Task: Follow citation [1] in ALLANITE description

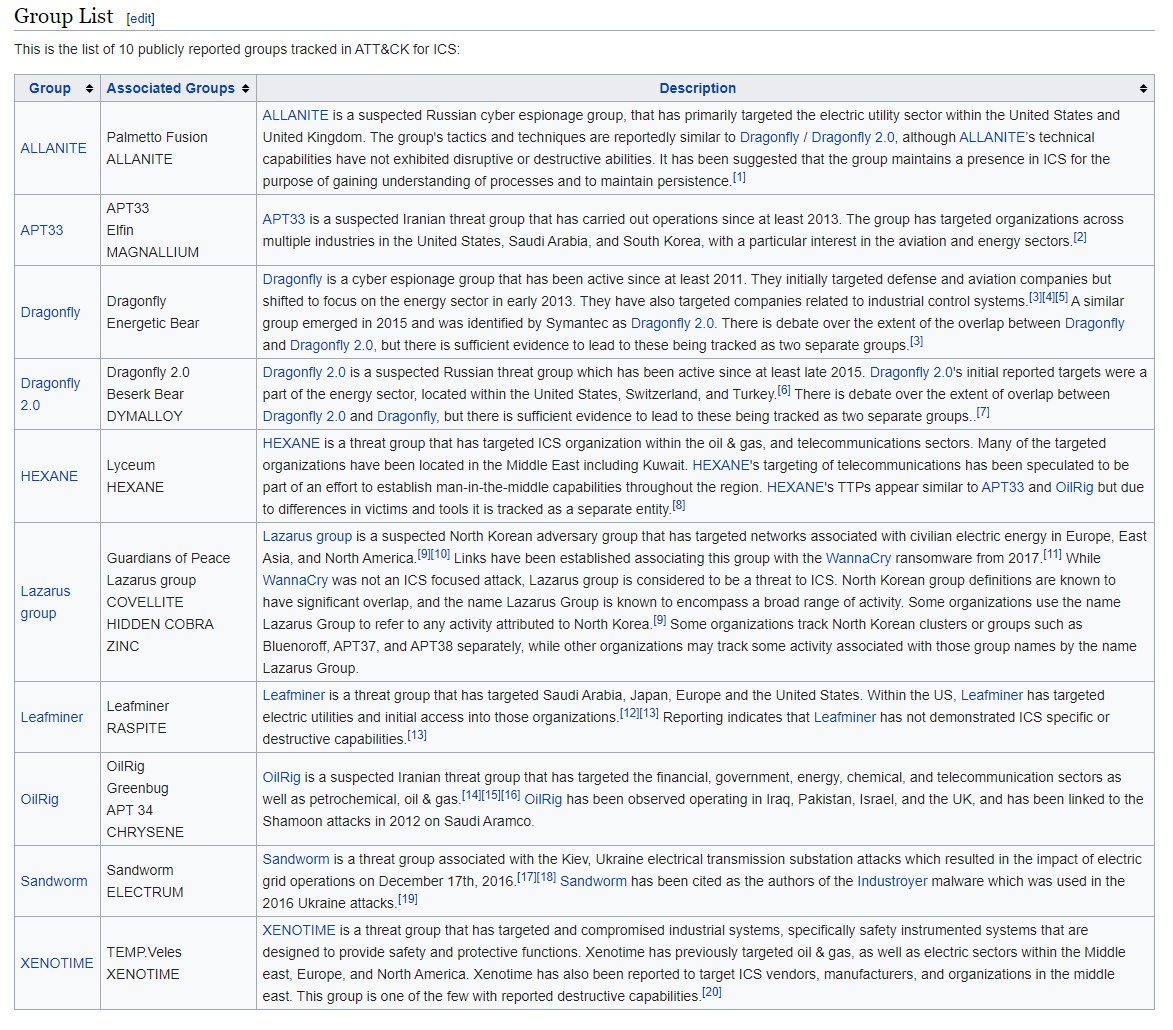Action: point(739,177)
